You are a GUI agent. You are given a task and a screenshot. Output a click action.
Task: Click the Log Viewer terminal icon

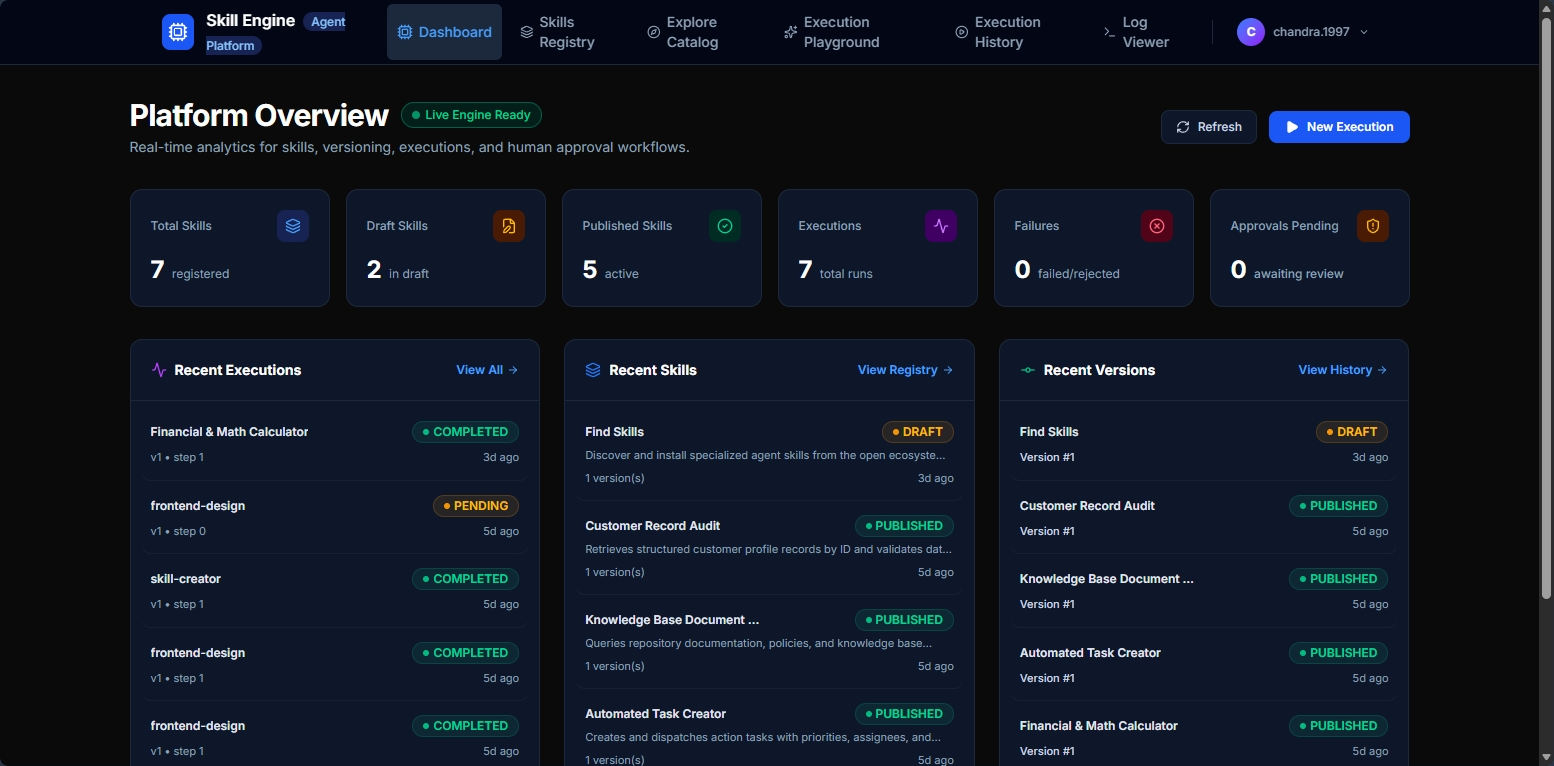[x=1109, y=32]
